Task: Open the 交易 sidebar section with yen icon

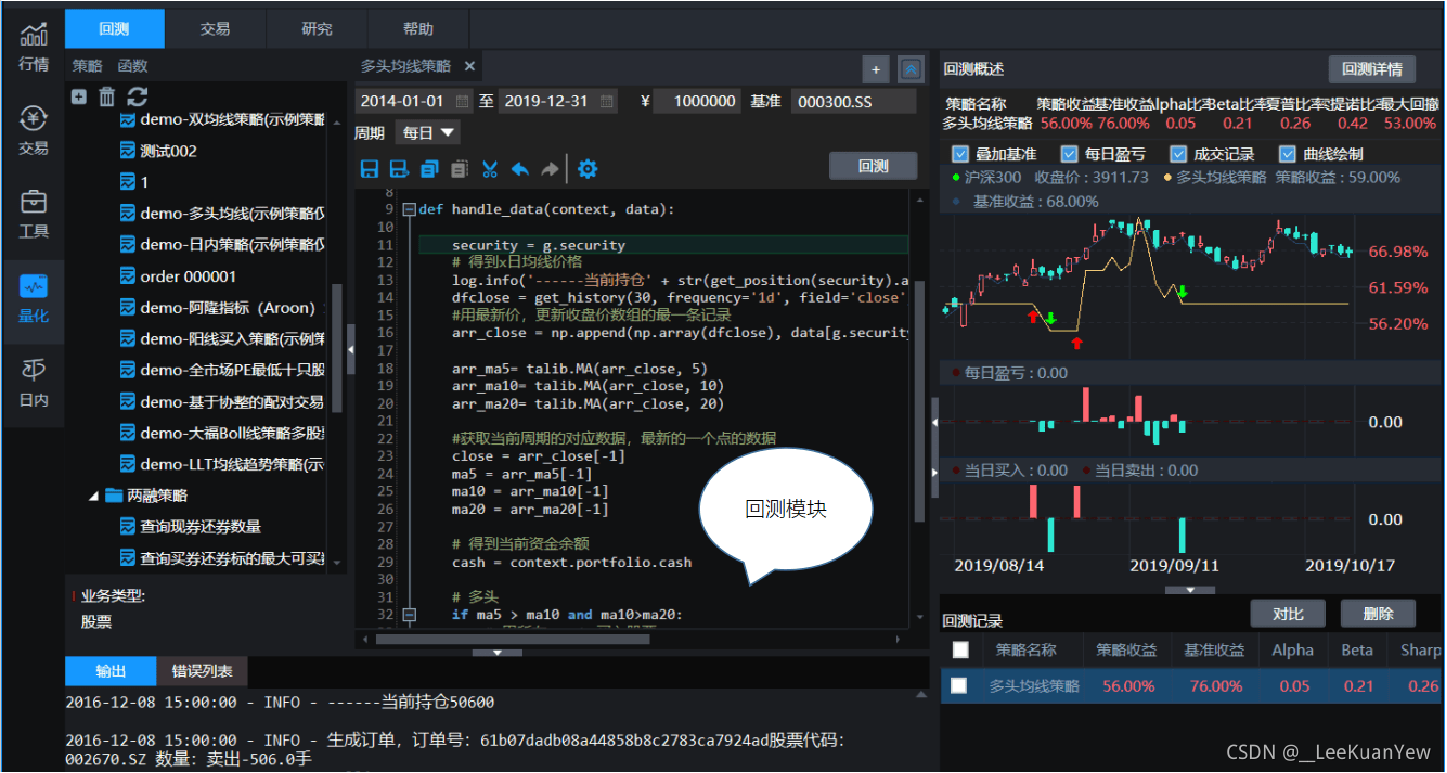Action: 33,131
